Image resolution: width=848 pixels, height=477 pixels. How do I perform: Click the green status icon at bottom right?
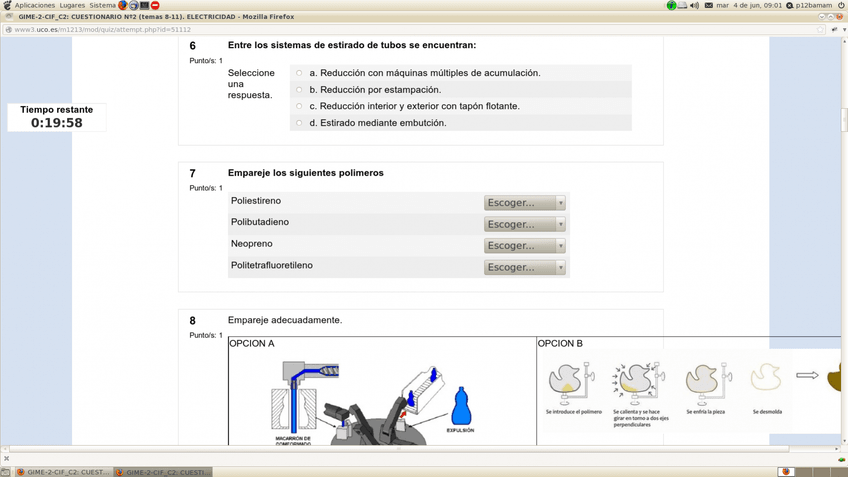(x=842, y=459)
